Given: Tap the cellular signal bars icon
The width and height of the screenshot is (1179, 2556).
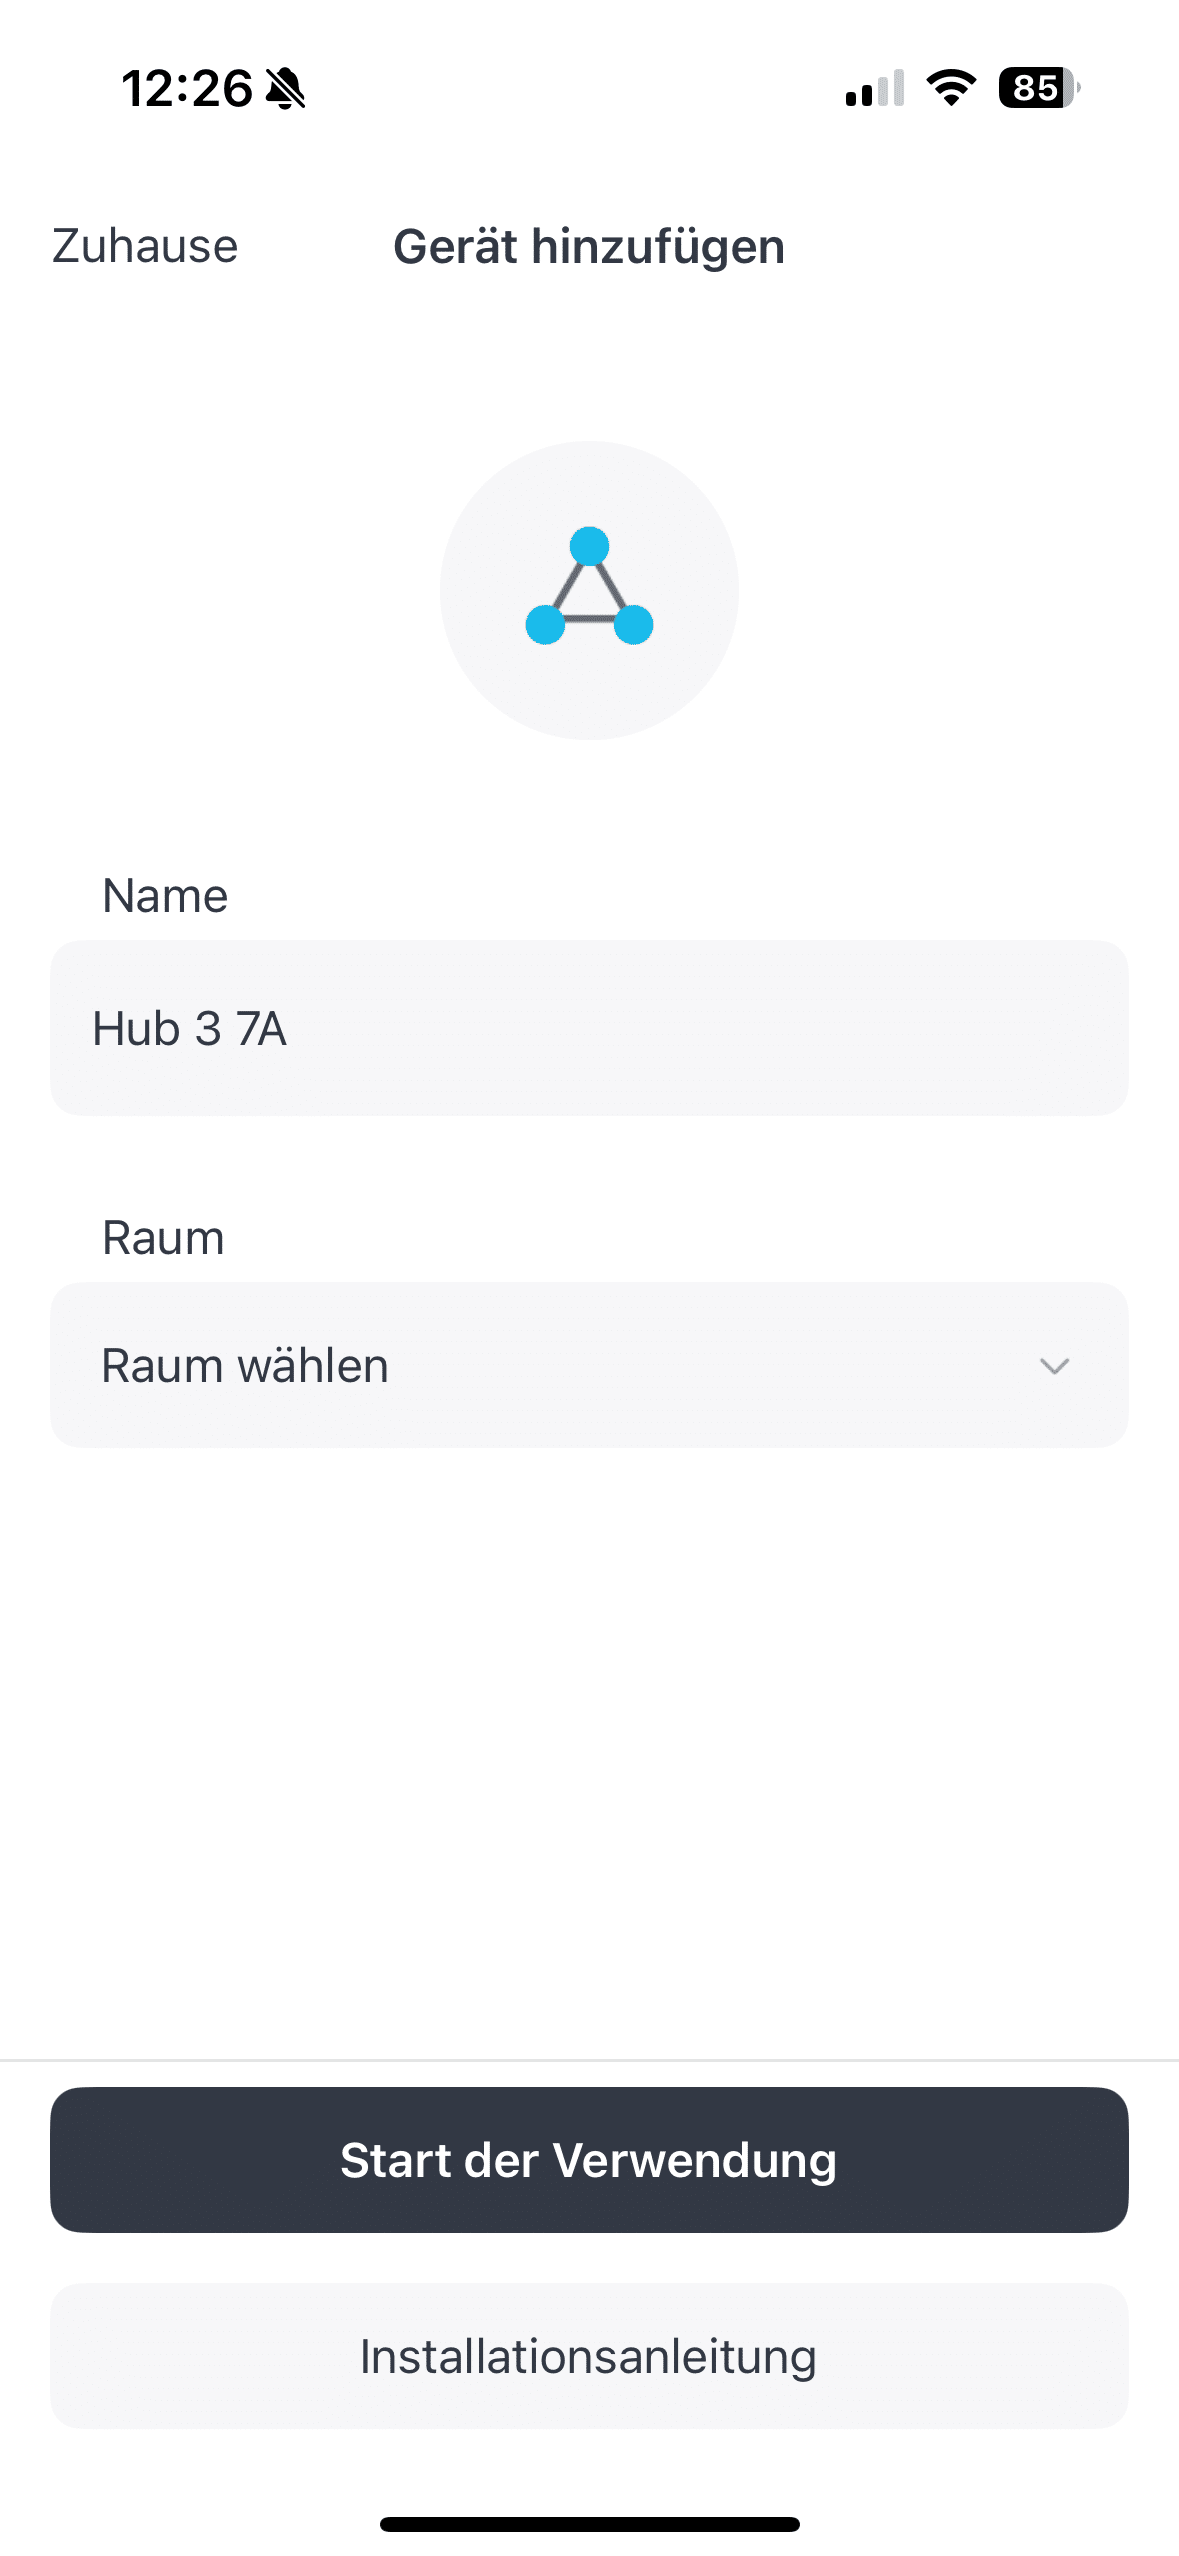Looking at the screenshot, I should pyautogui.click(x=875, y=89).
